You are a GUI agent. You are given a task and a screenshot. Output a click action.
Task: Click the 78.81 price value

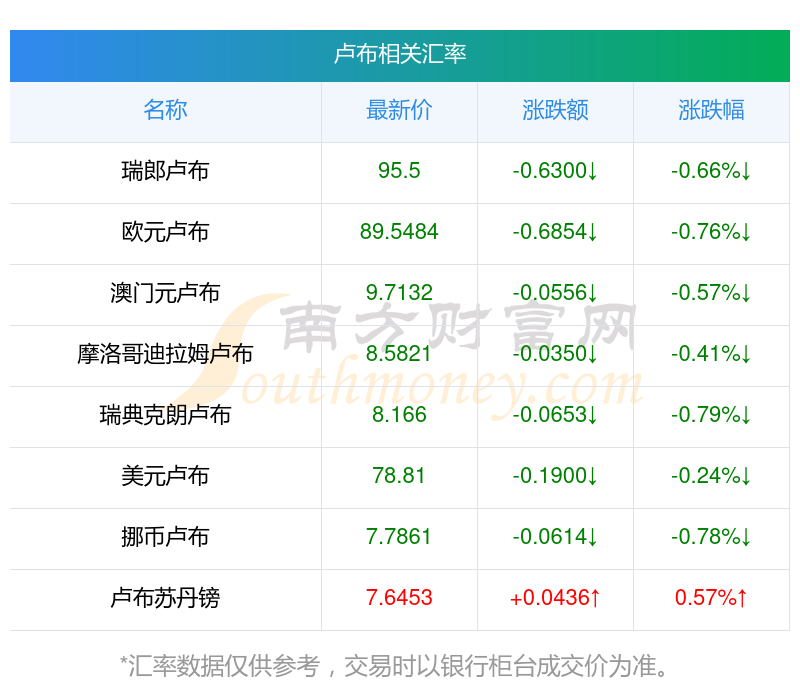(x=399, y=476)
